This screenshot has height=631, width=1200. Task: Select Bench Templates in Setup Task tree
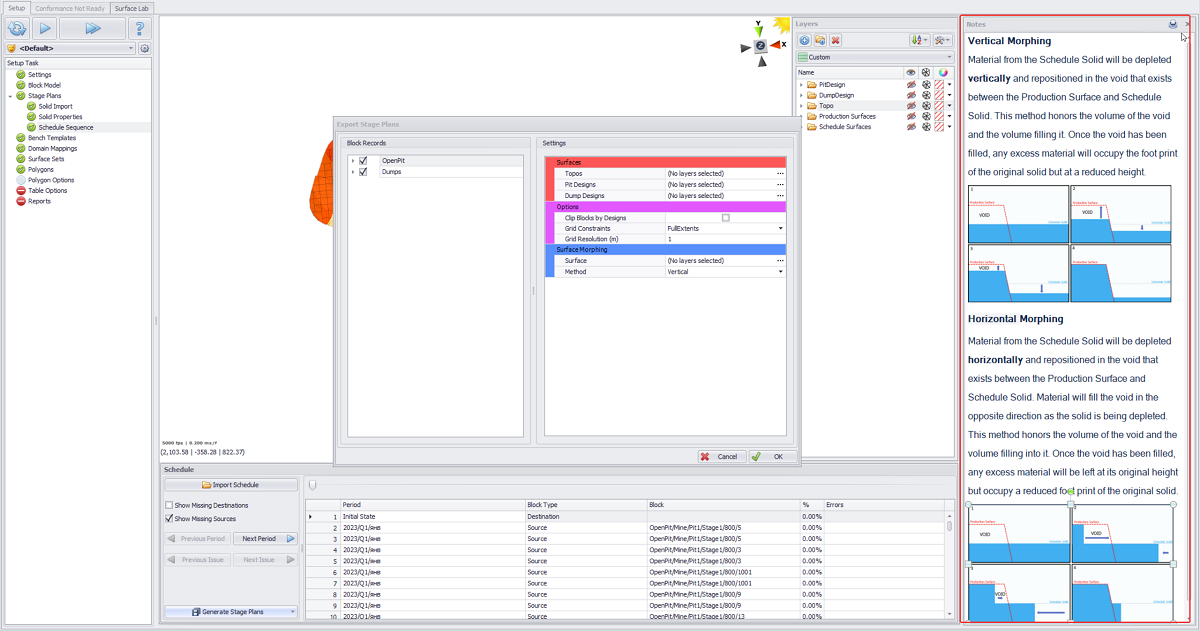[x=51, y=138]
